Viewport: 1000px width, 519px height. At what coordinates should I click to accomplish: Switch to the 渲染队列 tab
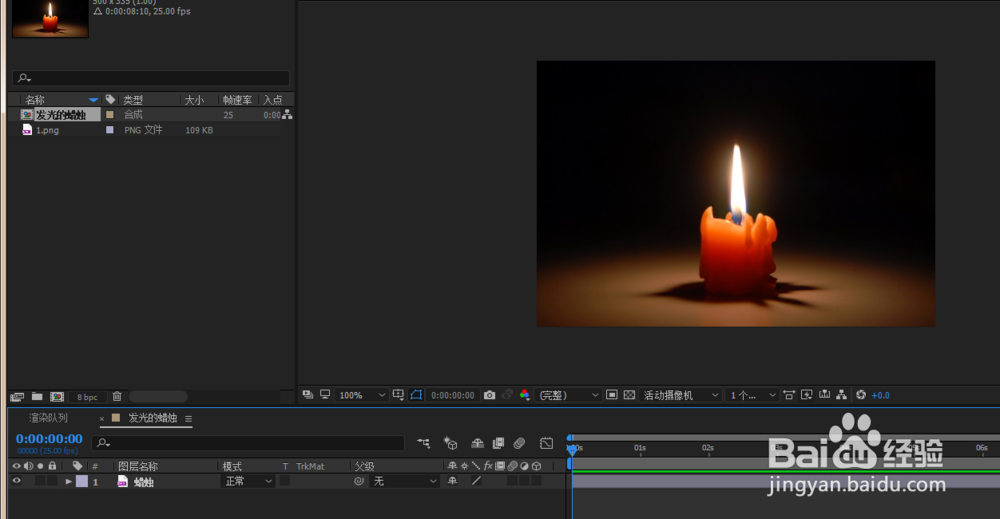pyautogui.click(x=48, y=418)
